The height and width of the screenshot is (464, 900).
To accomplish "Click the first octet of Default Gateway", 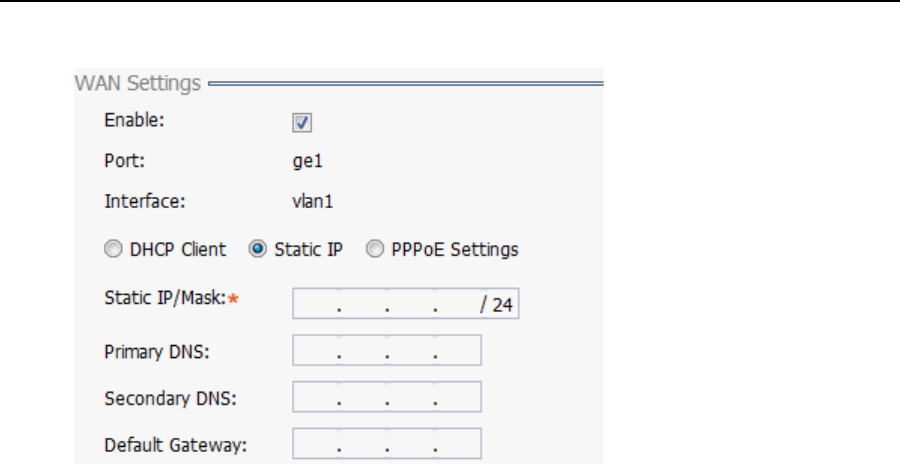I will point(316,444).
